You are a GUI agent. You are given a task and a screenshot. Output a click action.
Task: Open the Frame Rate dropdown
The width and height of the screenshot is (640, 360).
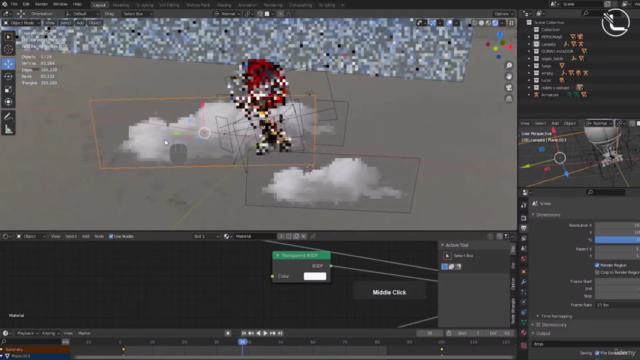point(617,305)
